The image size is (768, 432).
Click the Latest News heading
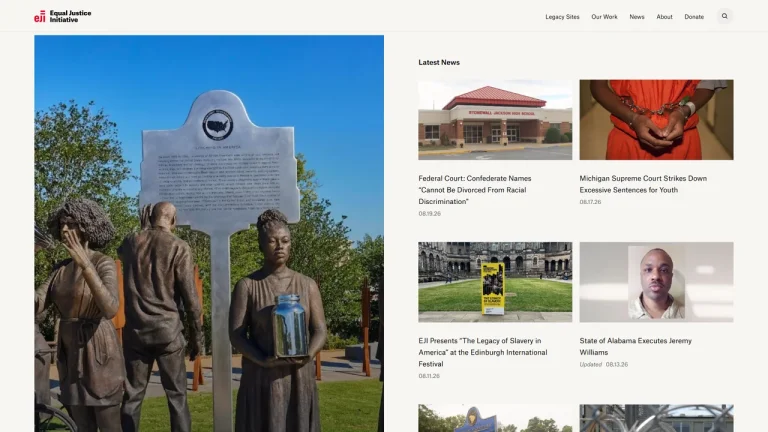point(439,62)
